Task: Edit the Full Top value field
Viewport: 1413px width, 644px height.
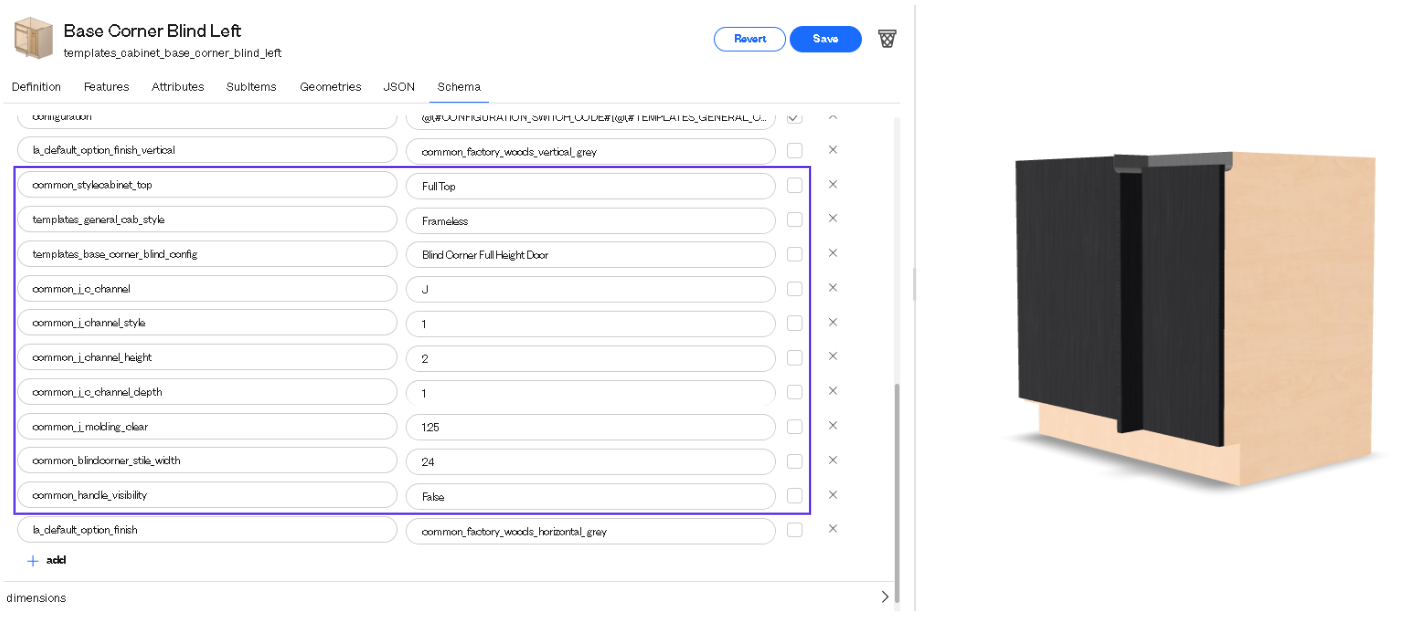Action: (591, 186)
